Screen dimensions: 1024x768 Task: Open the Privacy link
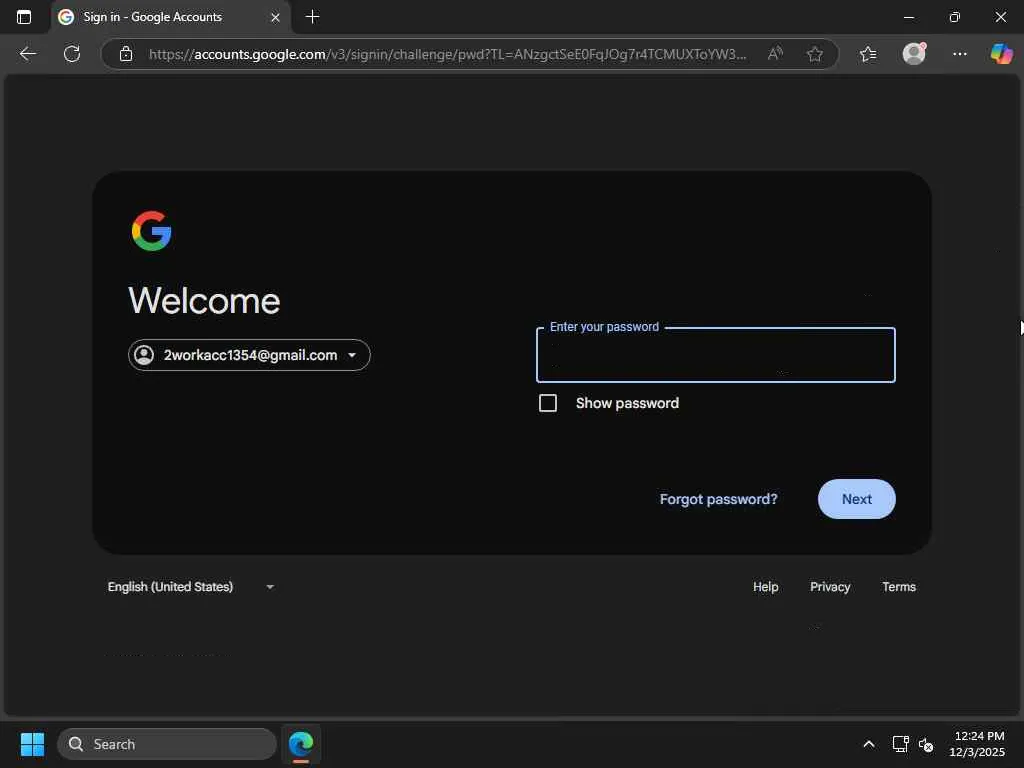point(830,586)
